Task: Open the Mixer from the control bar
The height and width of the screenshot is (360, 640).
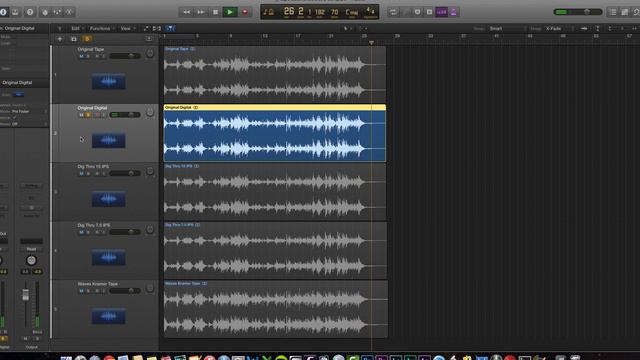Action: coord(57,12)
